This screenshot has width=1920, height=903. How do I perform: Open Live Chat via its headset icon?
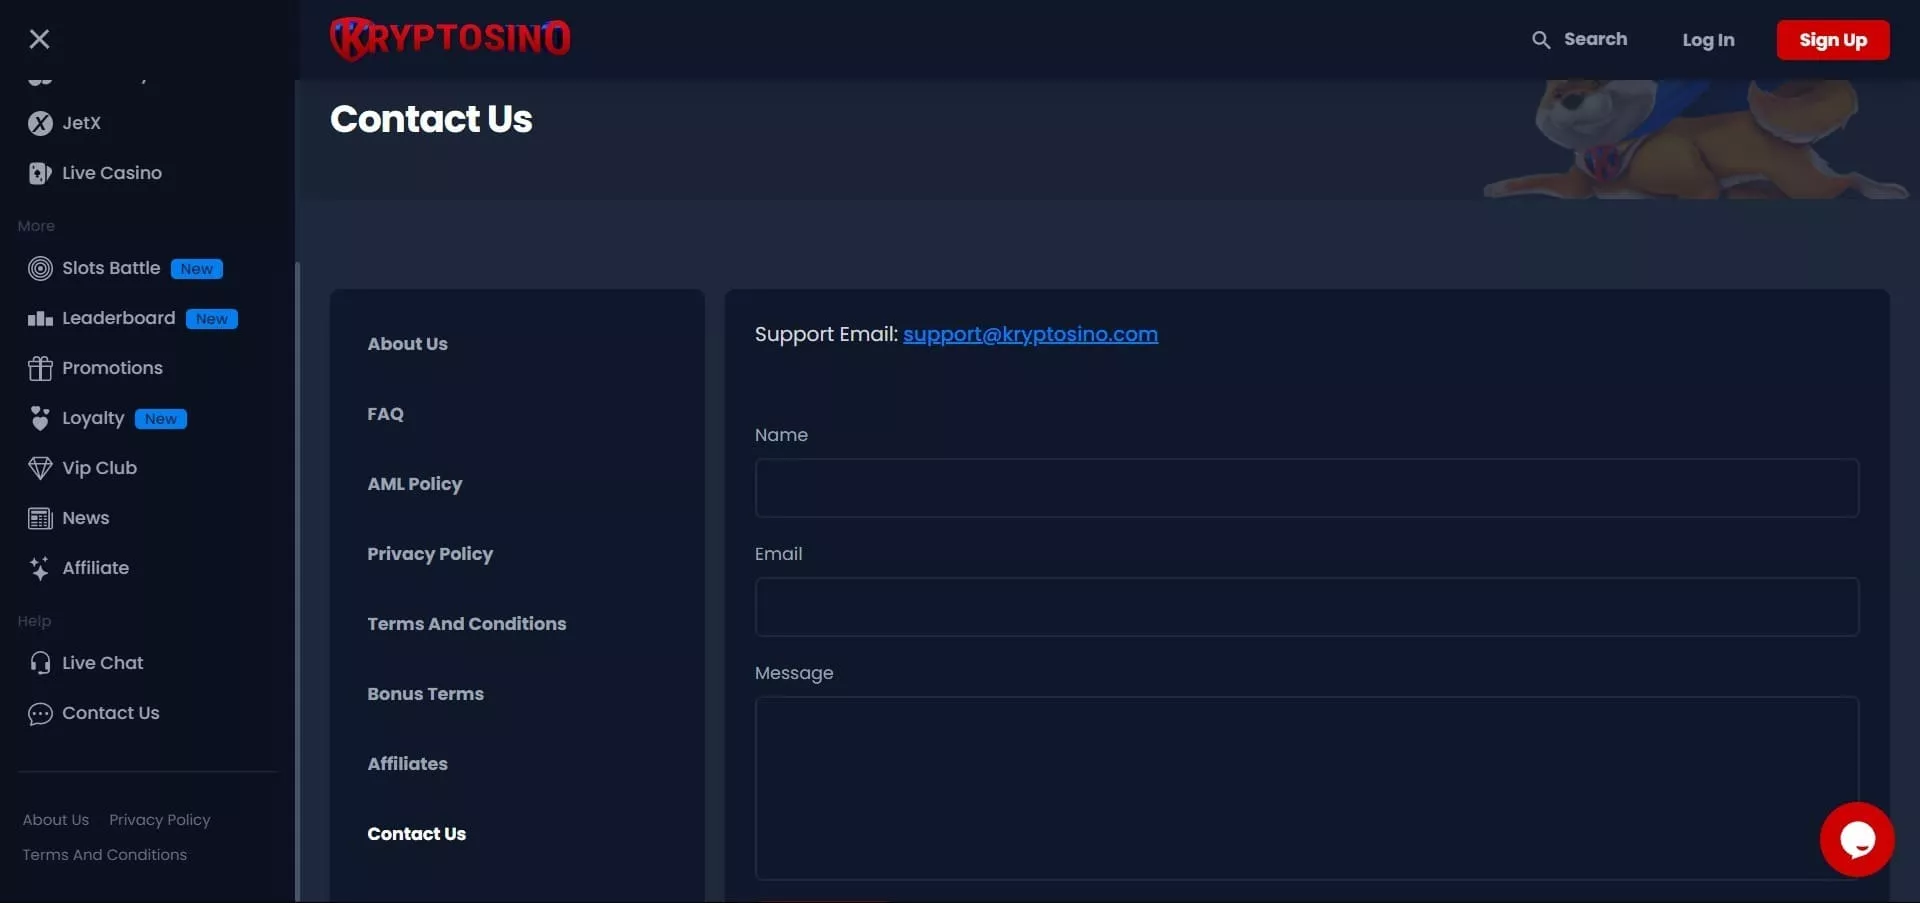point(40,663)
